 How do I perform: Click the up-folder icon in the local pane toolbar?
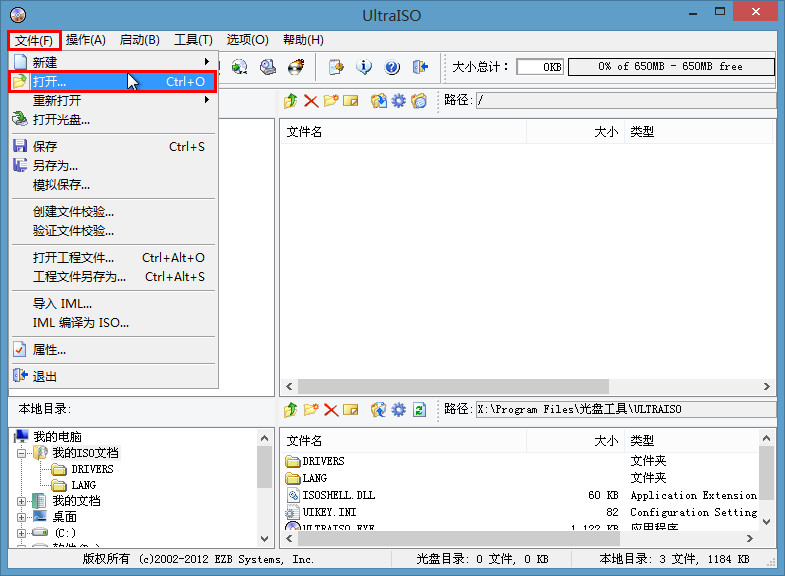290,410
